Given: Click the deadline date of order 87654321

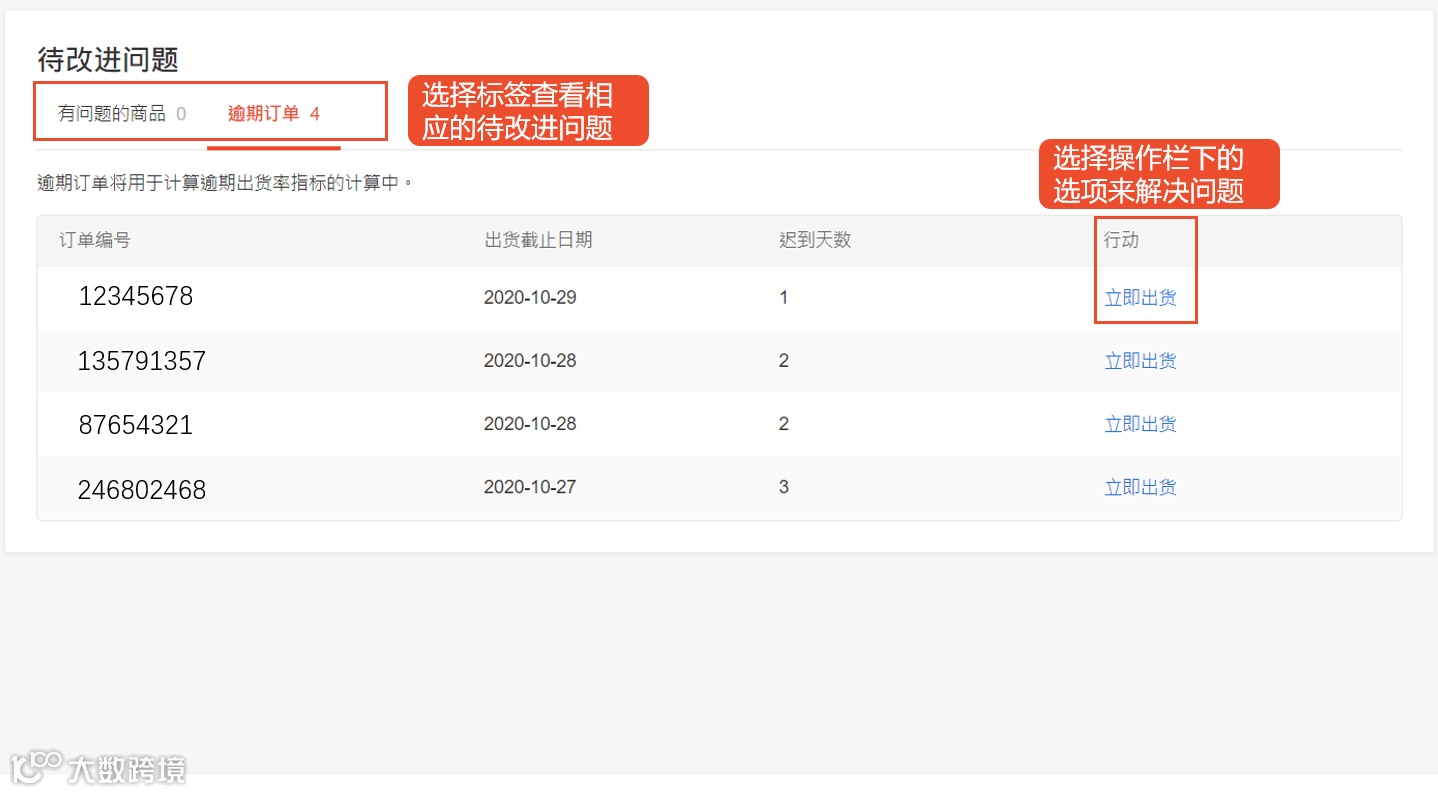Looking at the screenshot, I should [530, 424].
